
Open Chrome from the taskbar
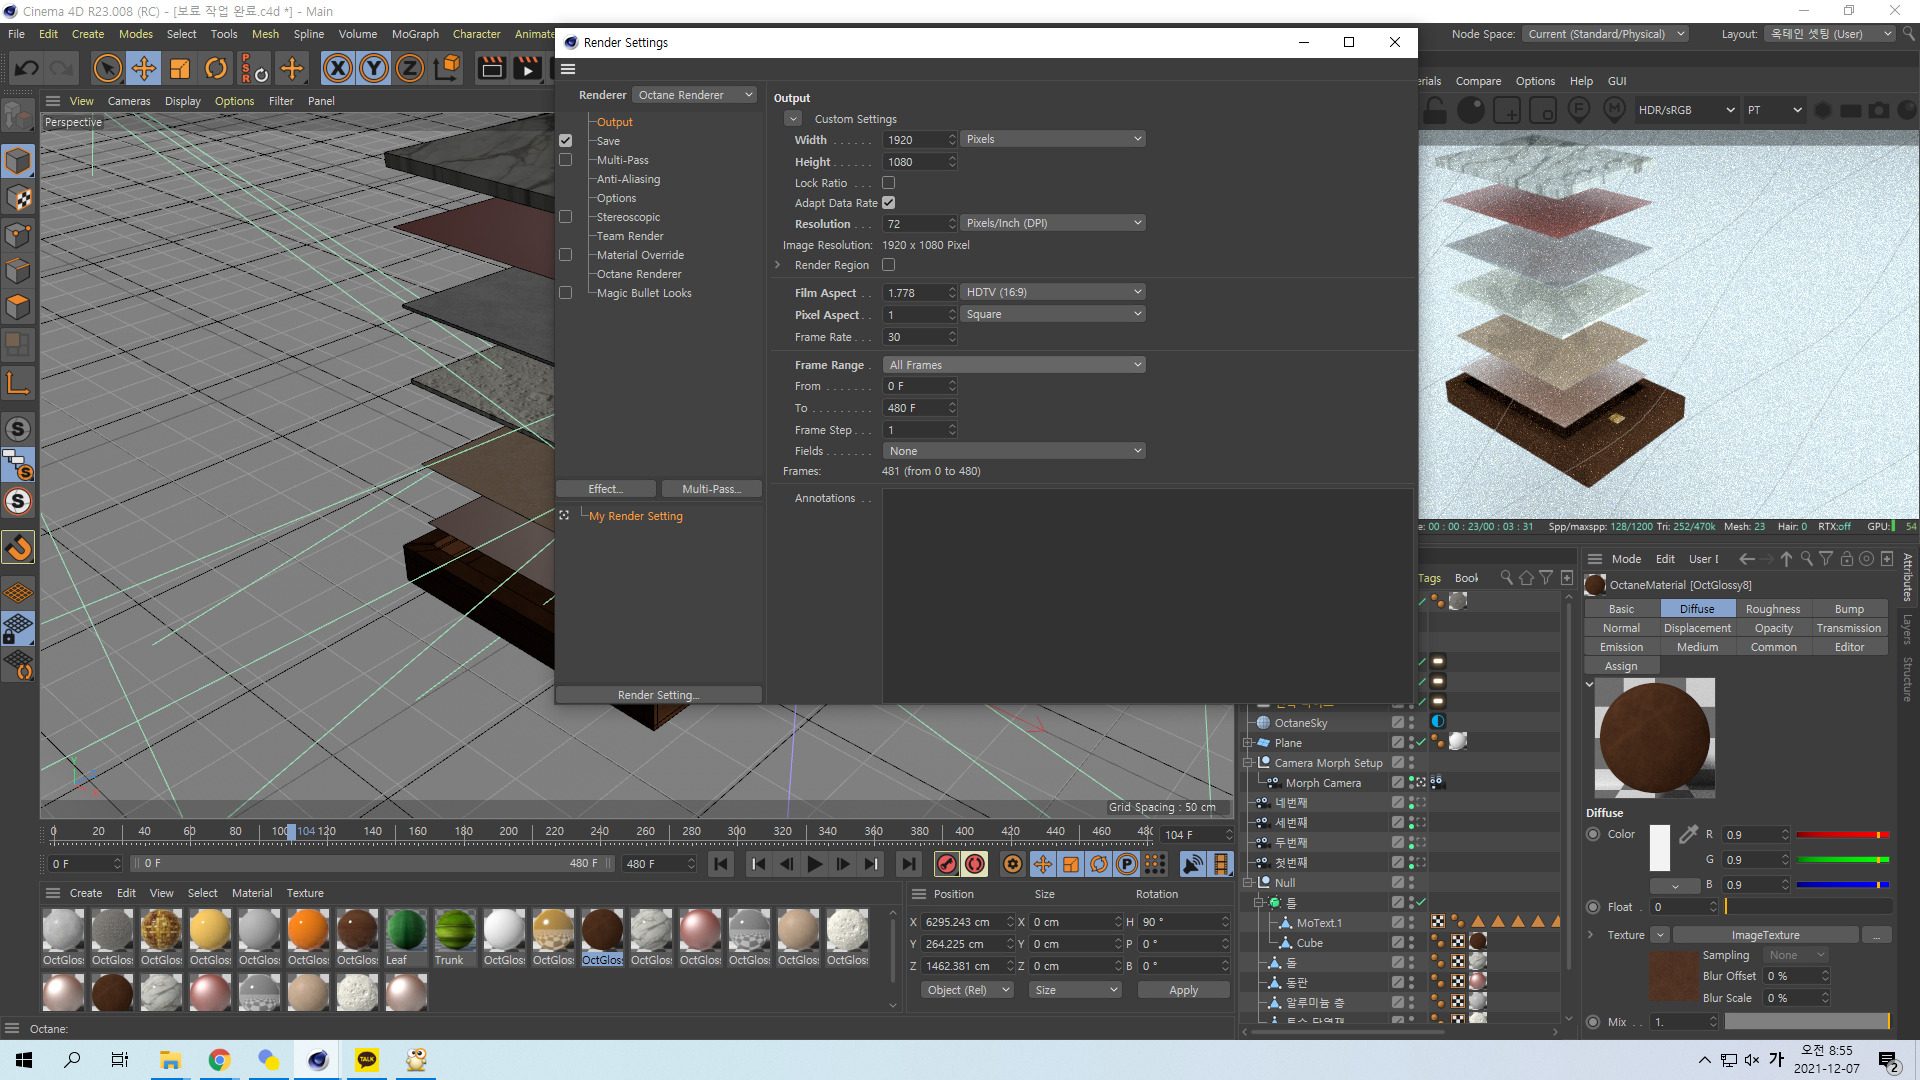220,1059
